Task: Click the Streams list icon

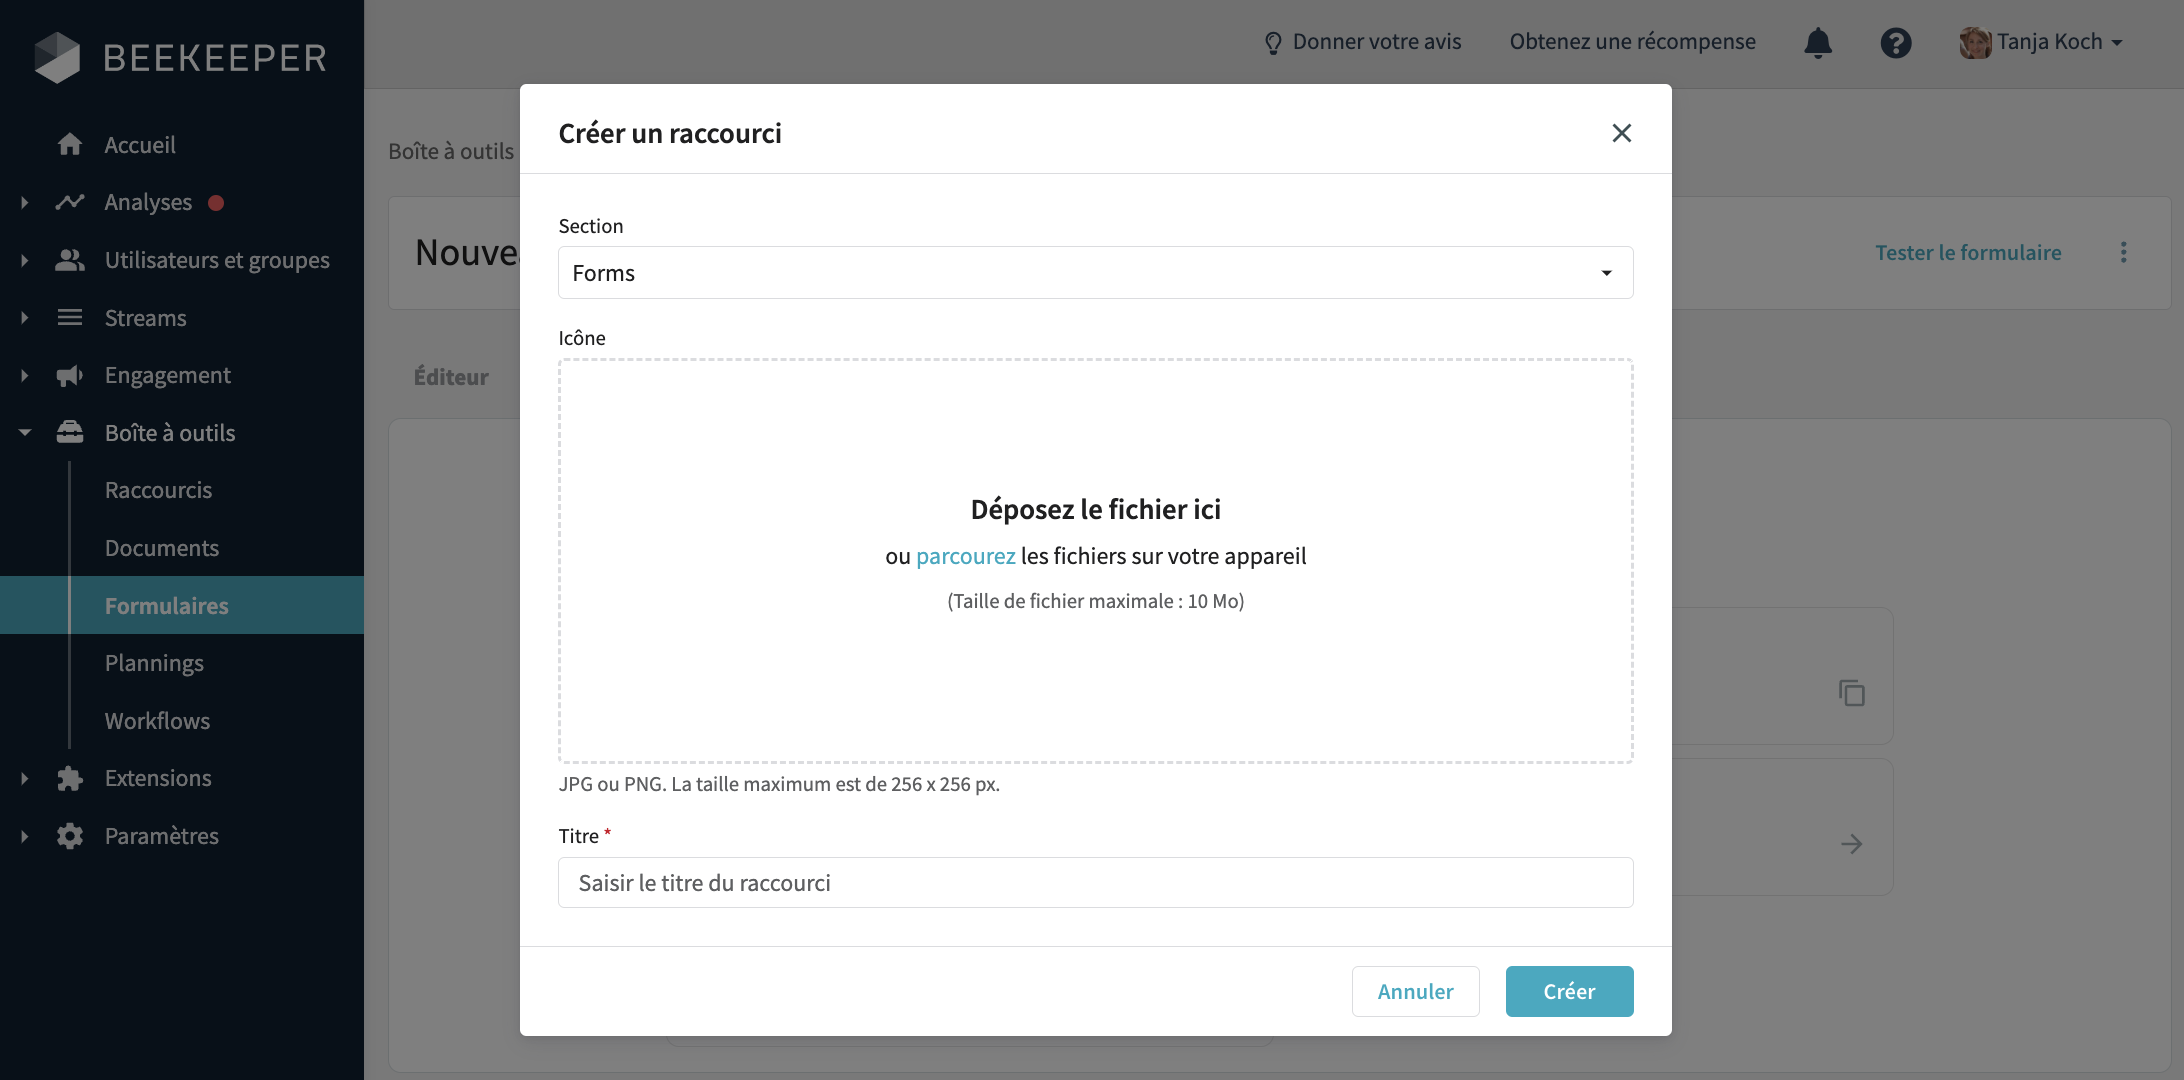Action: (x=70, y=317)
